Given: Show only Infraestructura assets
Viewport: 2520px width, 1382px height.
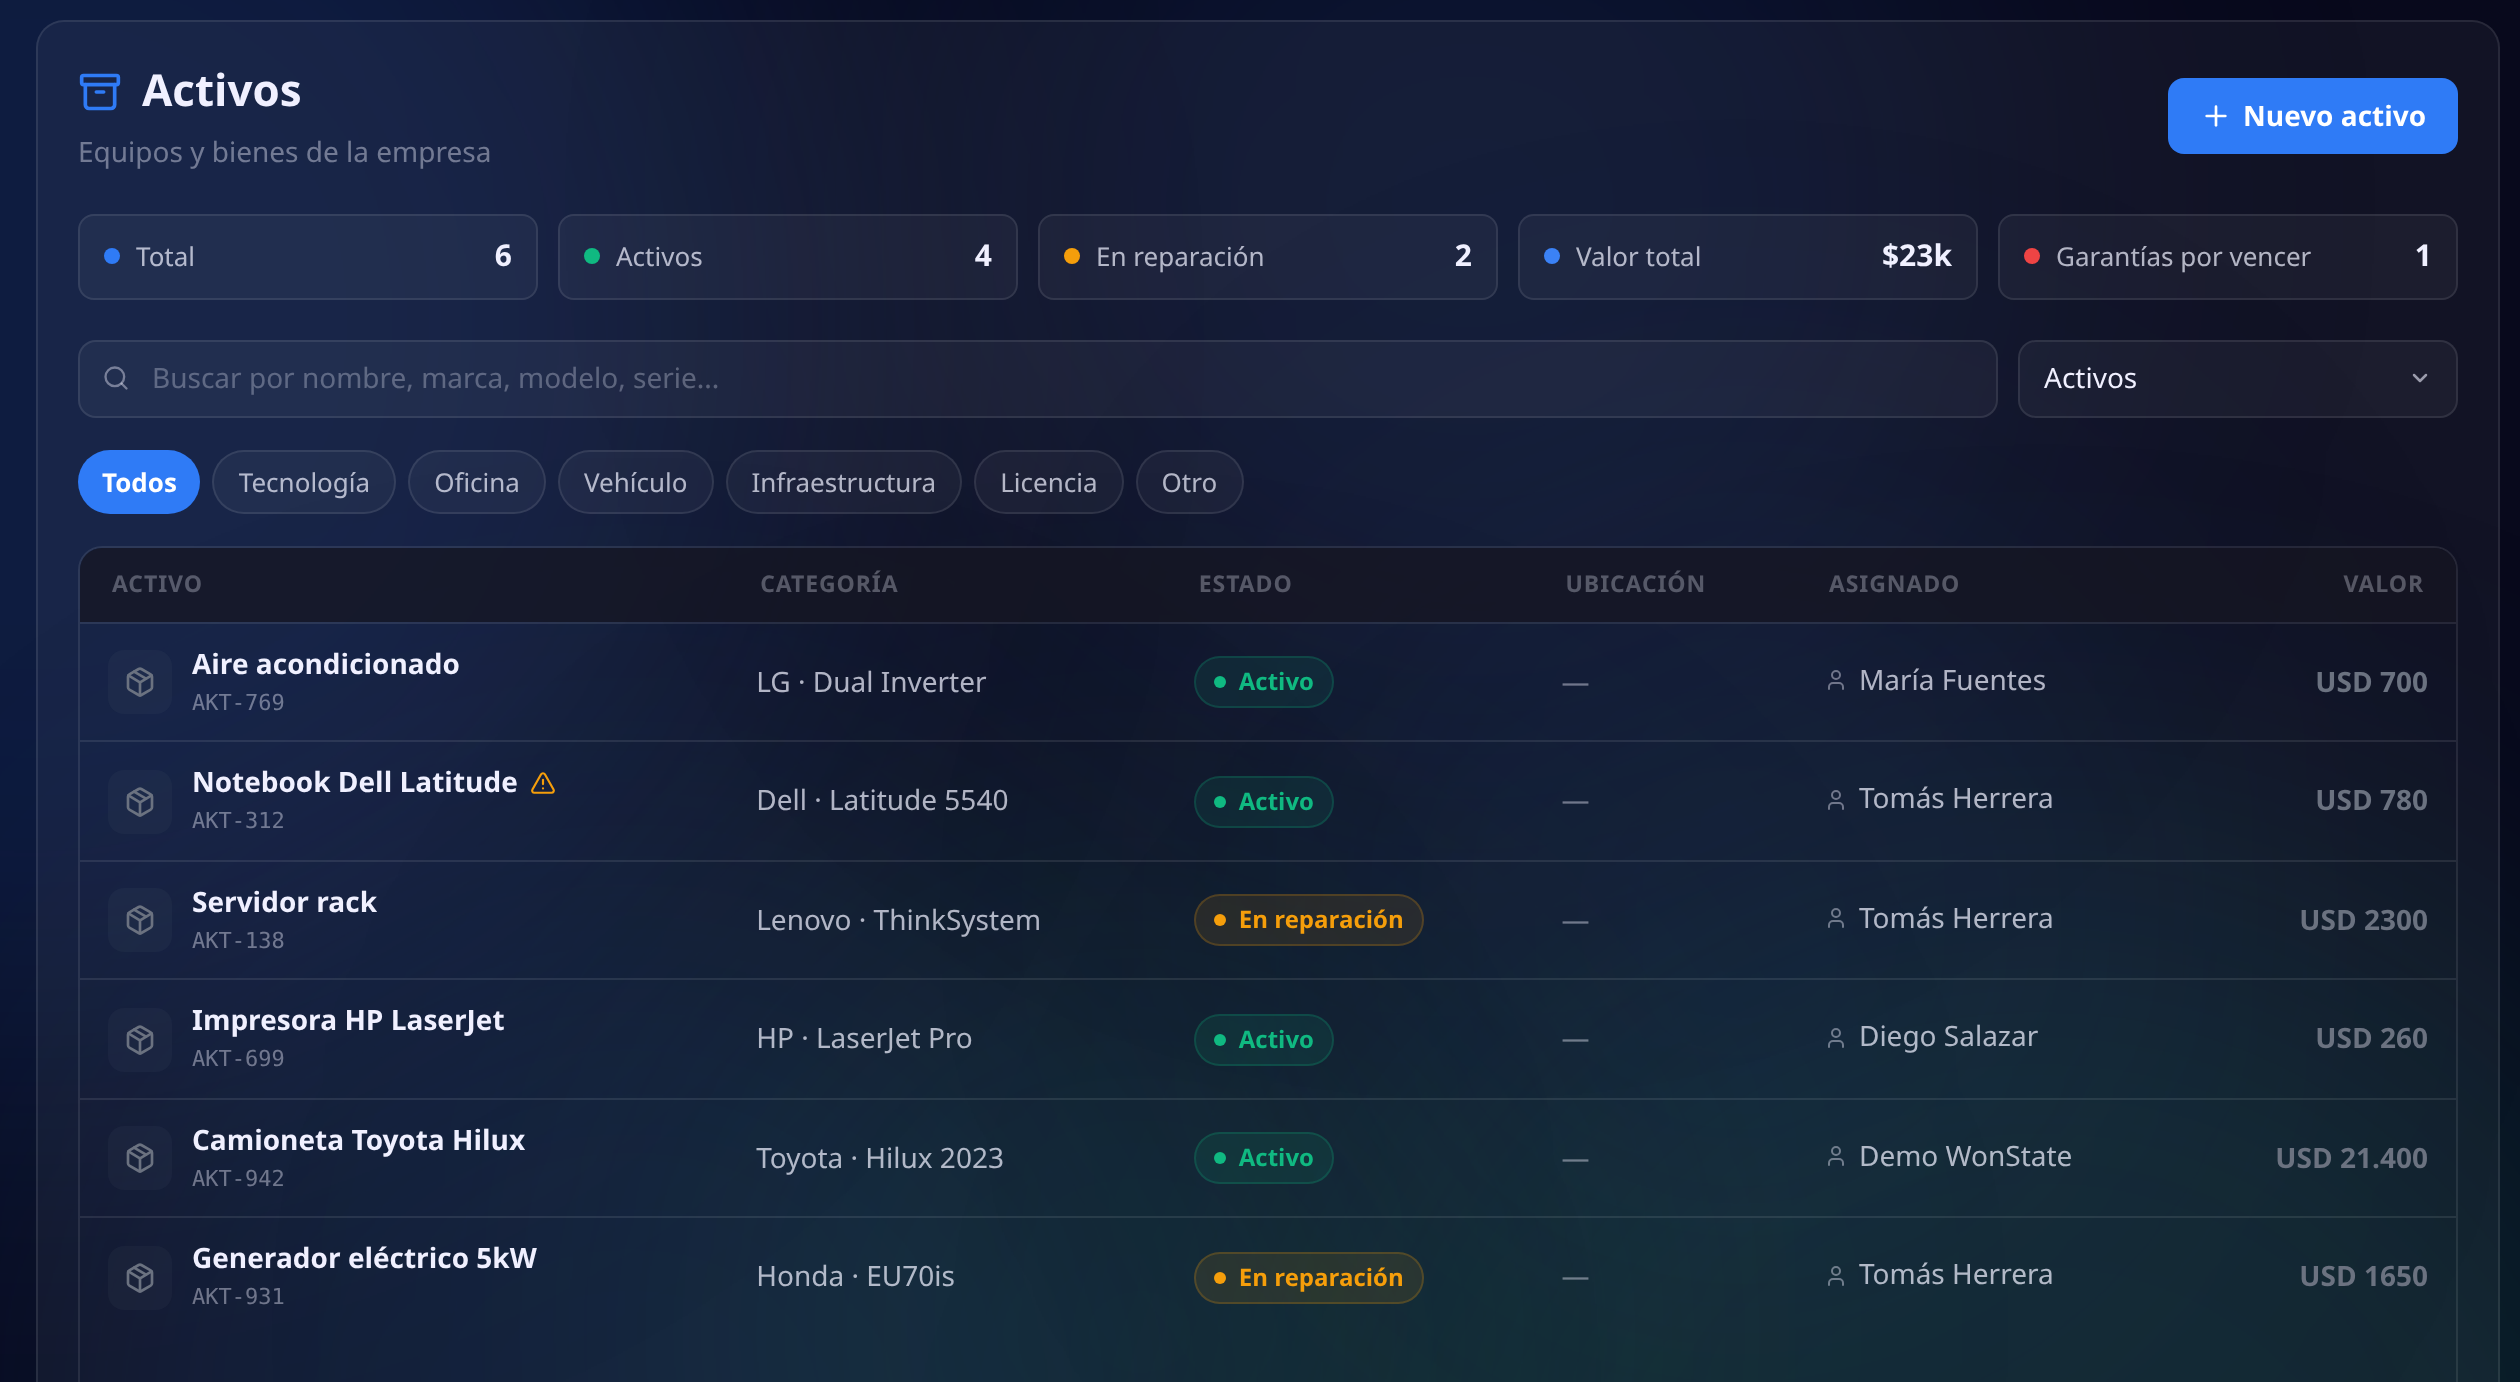Looking at the screenshot, I should 843,482.
